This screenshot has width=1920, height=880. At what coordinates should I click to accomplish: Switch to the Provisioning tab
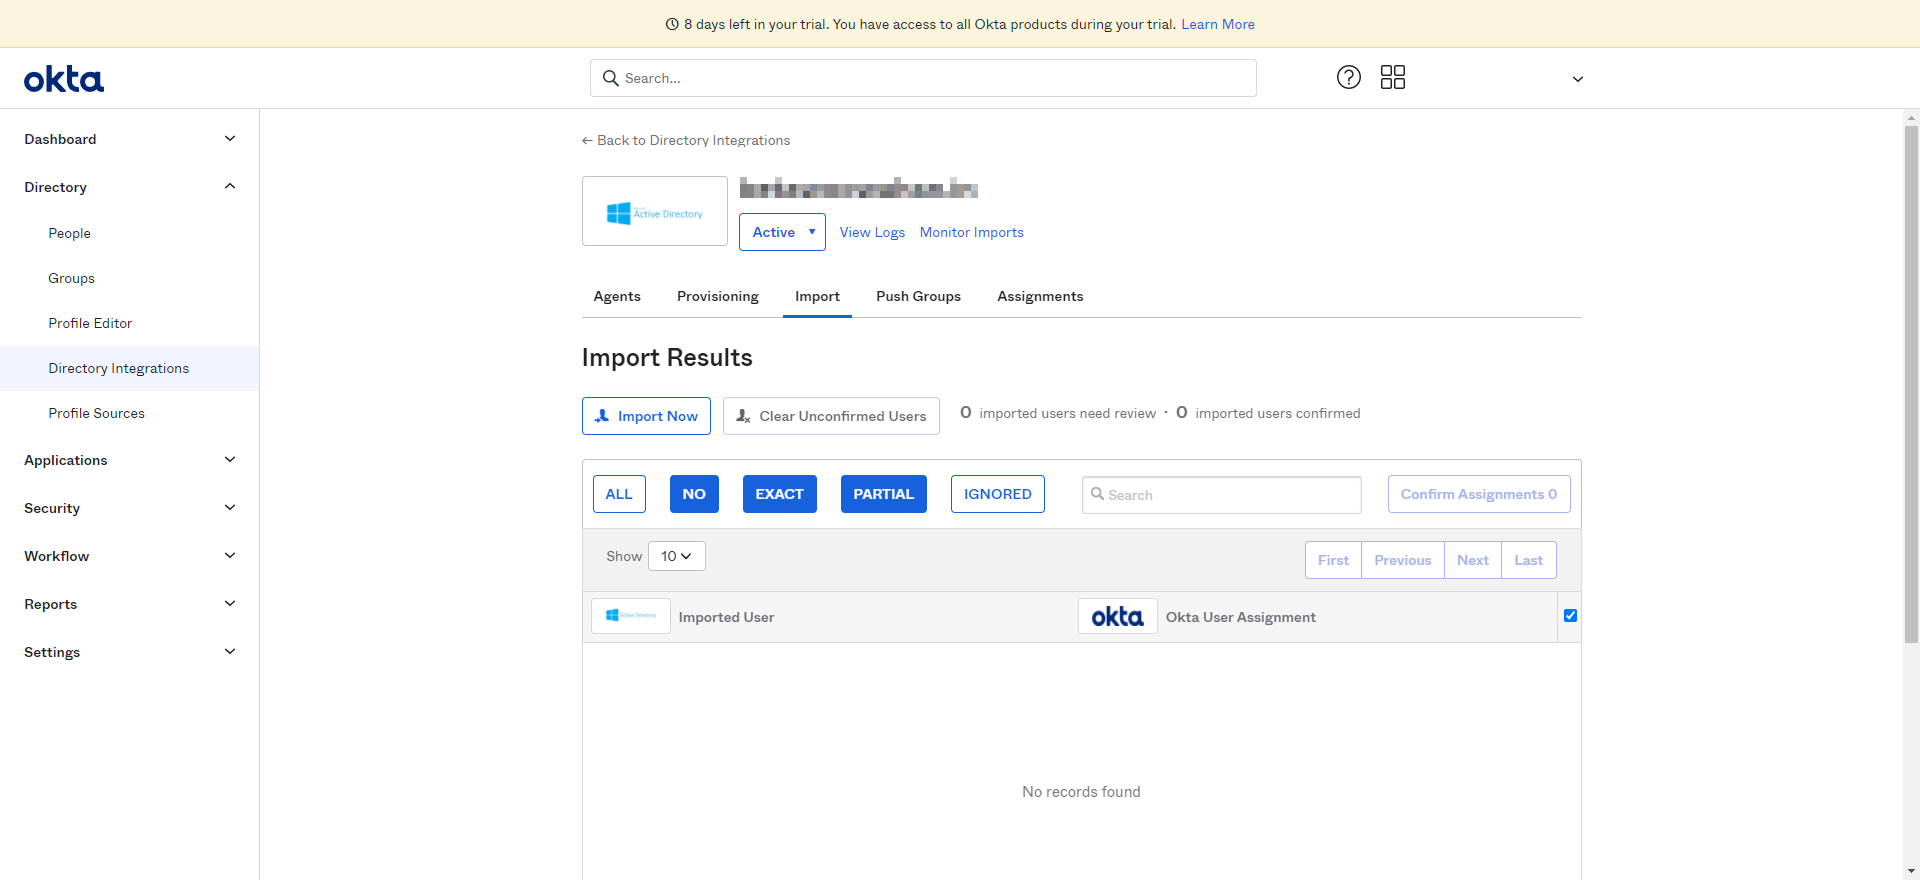click(x=718, y=296)
